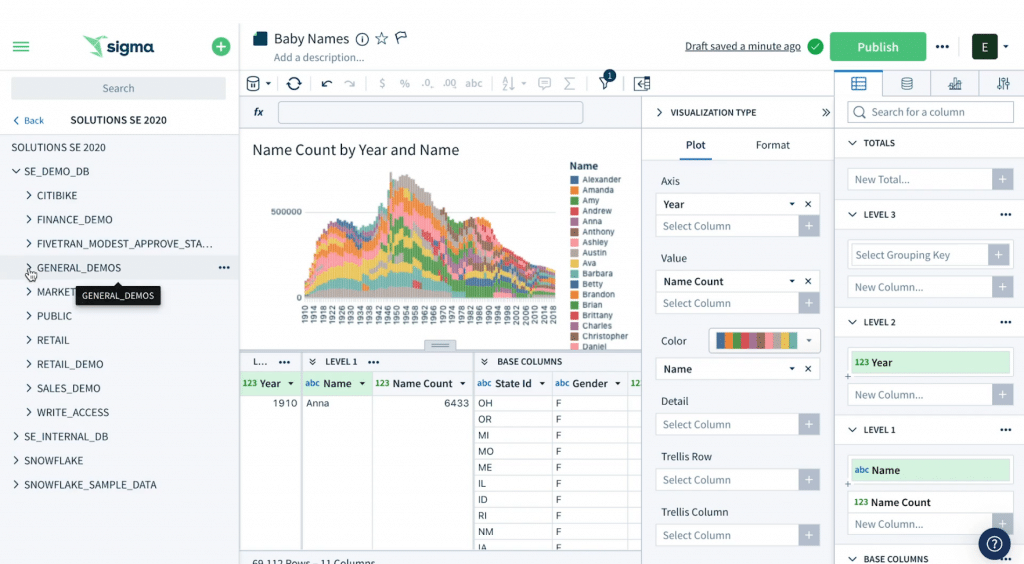
Task: Open the Year axis column dropdown
Action: coord(792,204)
